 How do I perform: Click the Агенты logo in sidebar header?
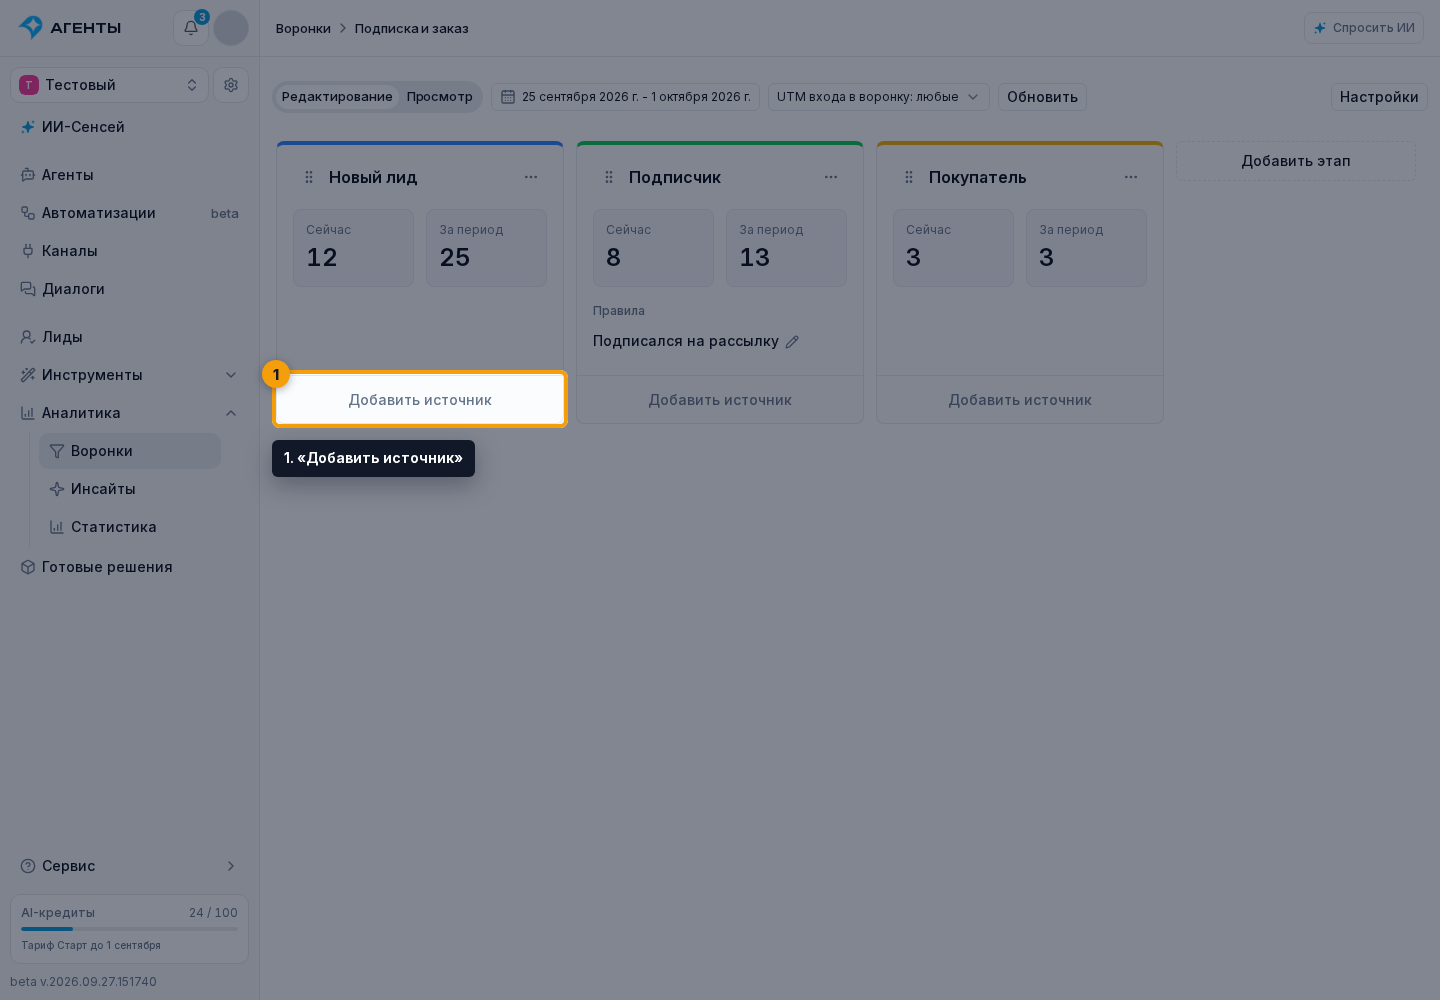70,28
